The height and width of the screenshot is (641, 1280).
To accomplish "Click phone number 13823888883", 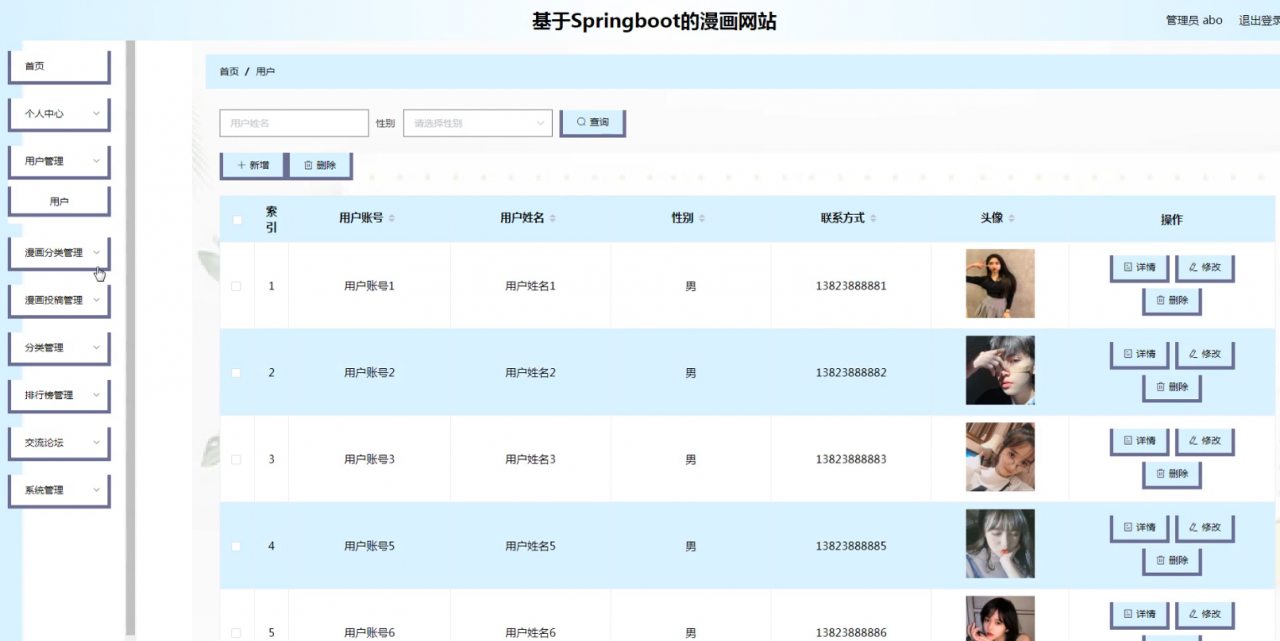I will pos(851,460).
